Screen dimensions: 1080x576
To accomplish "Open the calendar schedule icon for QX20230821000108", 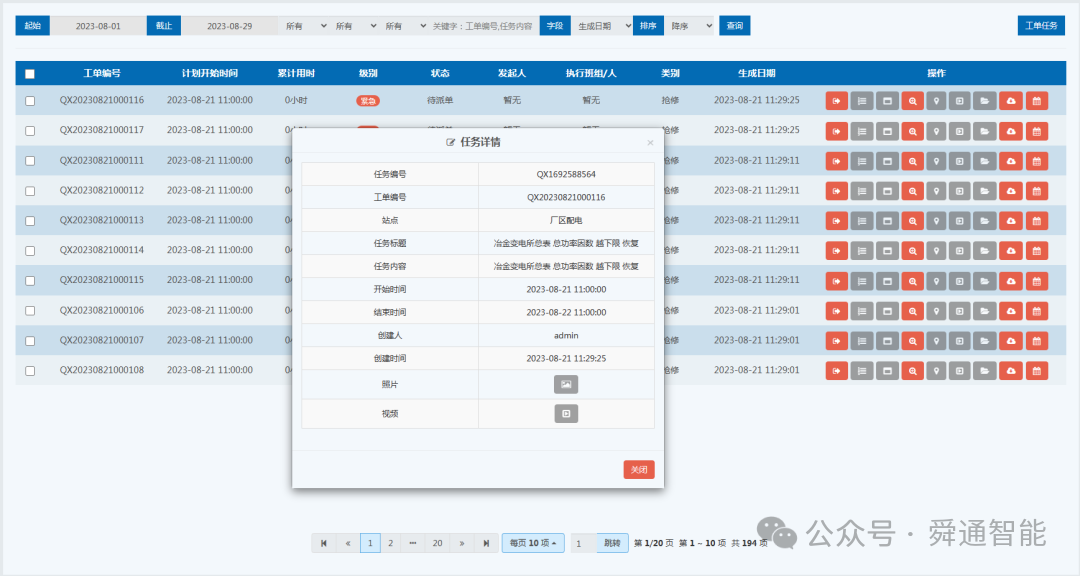I will (x=1034, y=370).
